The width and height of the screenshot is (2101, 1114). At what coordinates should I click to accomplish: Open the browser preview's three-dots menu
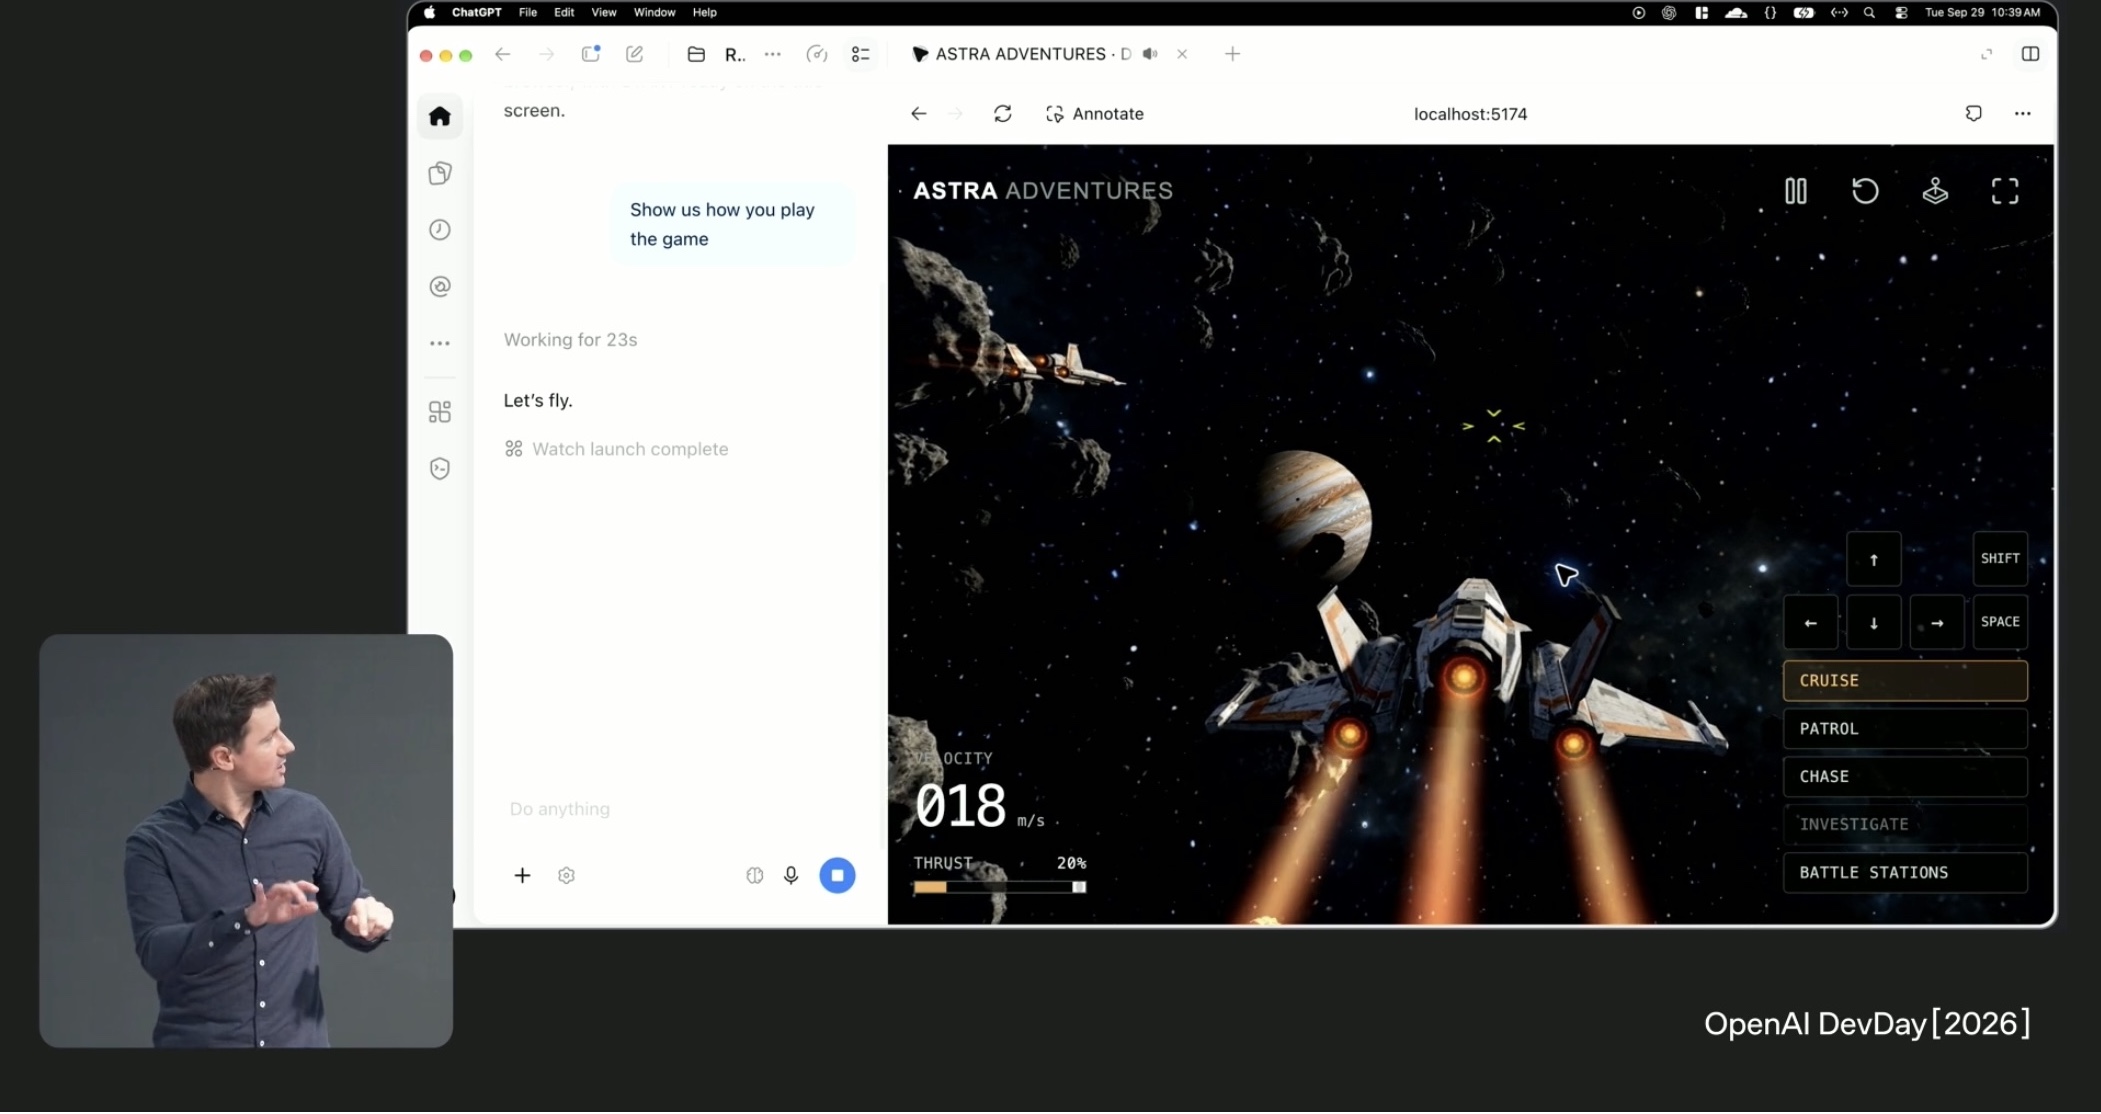click(x=2022, y=114)
